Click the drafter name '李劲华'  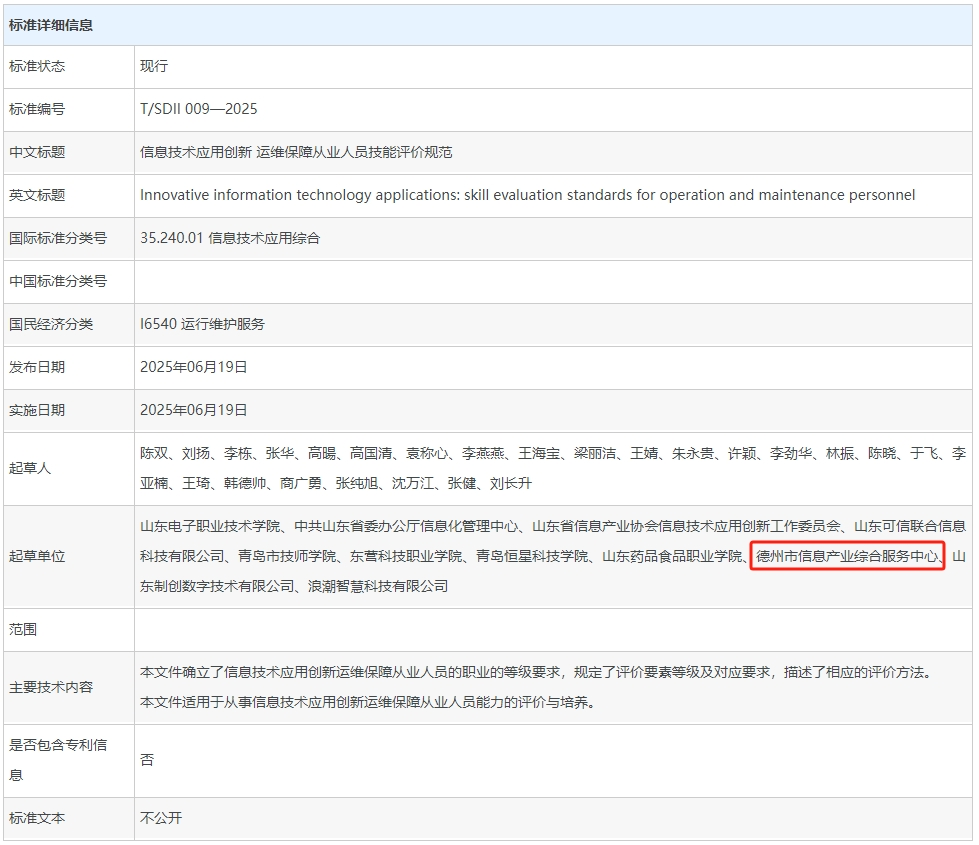791,453
